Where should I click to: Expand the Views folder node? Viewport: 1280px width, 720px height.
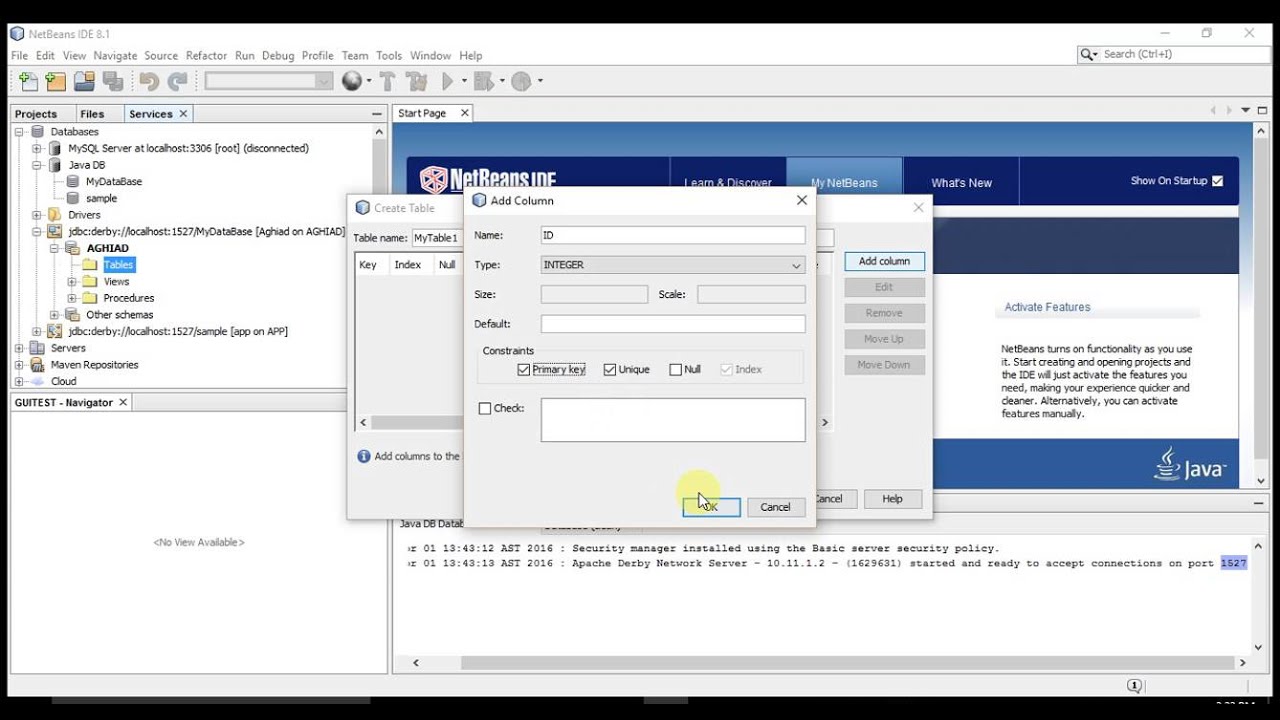click(72, 281)
